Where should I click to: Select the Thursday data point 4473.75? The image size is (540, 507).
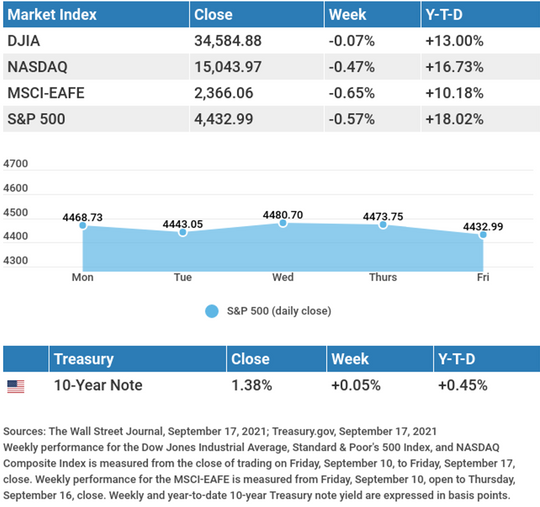click(383, 225)
